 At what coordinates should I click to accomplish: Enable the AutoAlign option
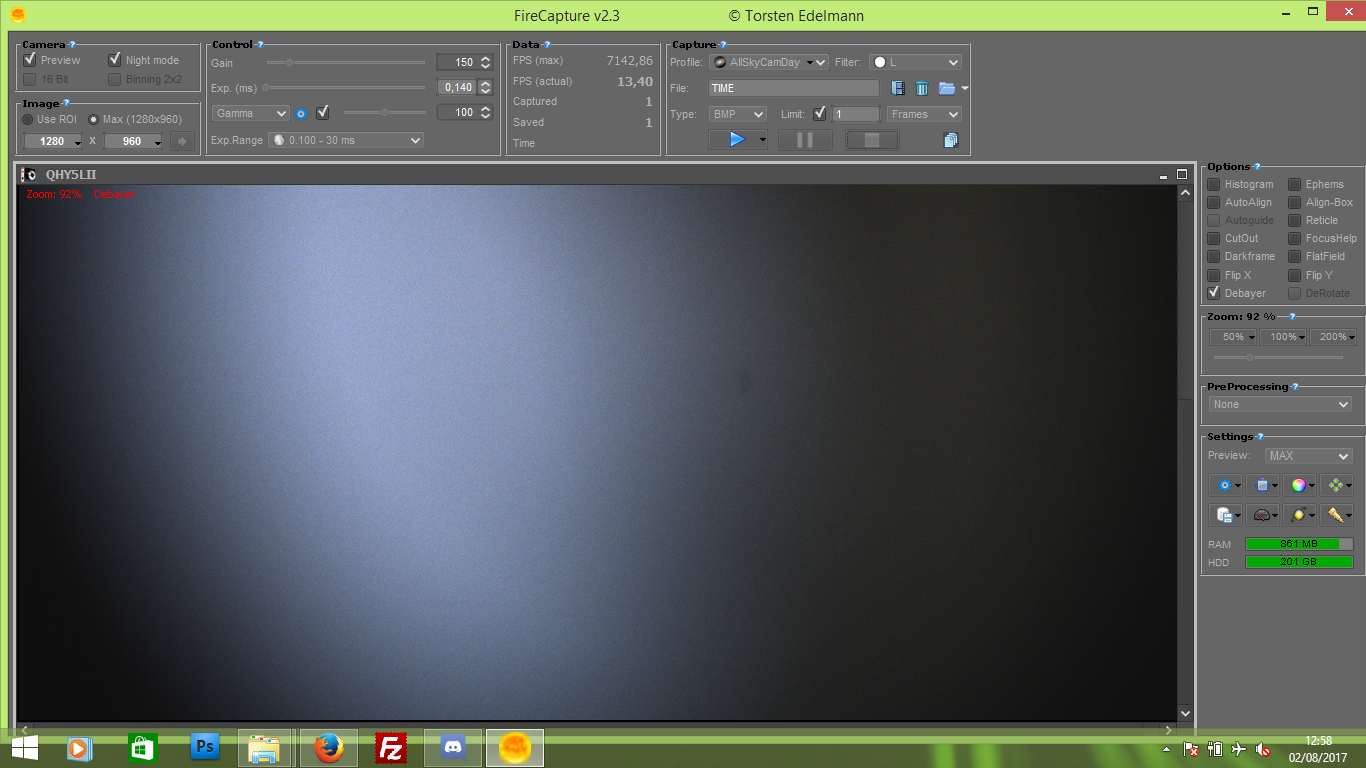[1214, 203]
